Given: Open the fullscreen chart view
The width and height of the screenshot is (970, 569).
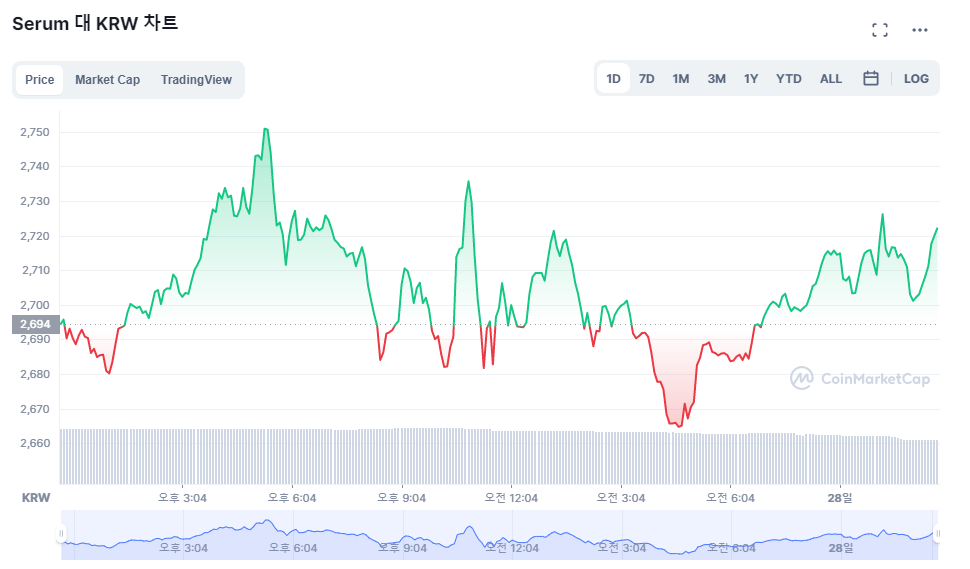Looking at the screenshot, I should (880, 30).
